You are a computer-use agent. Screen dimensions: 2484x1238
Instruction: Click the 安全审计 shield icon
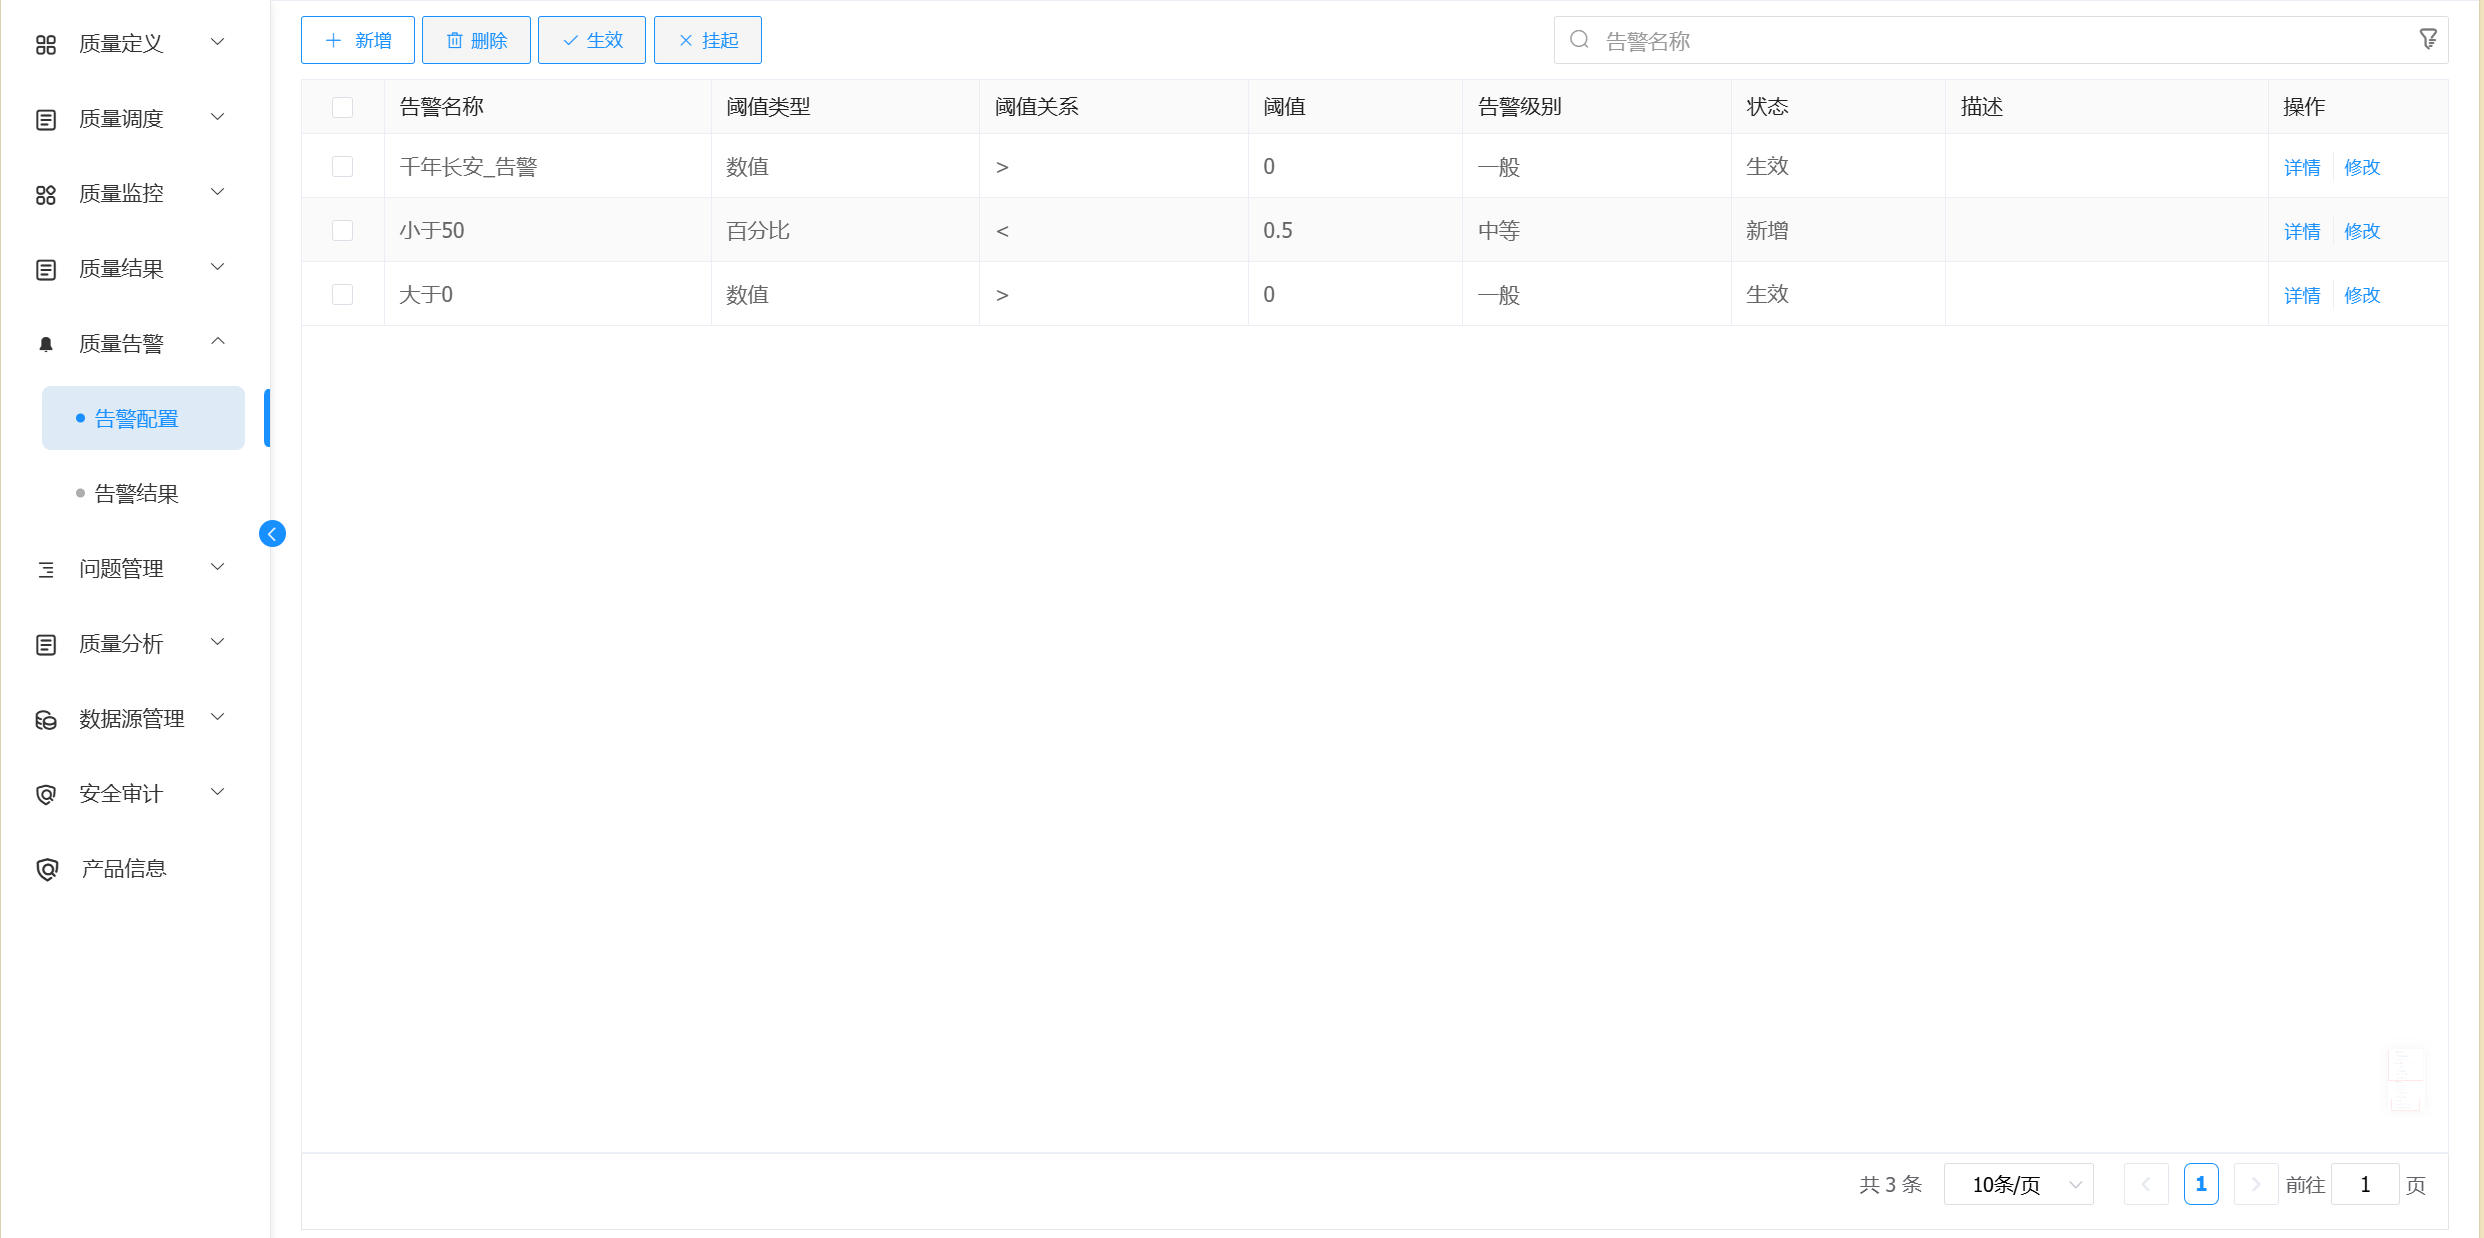pyautogui.click(x=46, y=794)
